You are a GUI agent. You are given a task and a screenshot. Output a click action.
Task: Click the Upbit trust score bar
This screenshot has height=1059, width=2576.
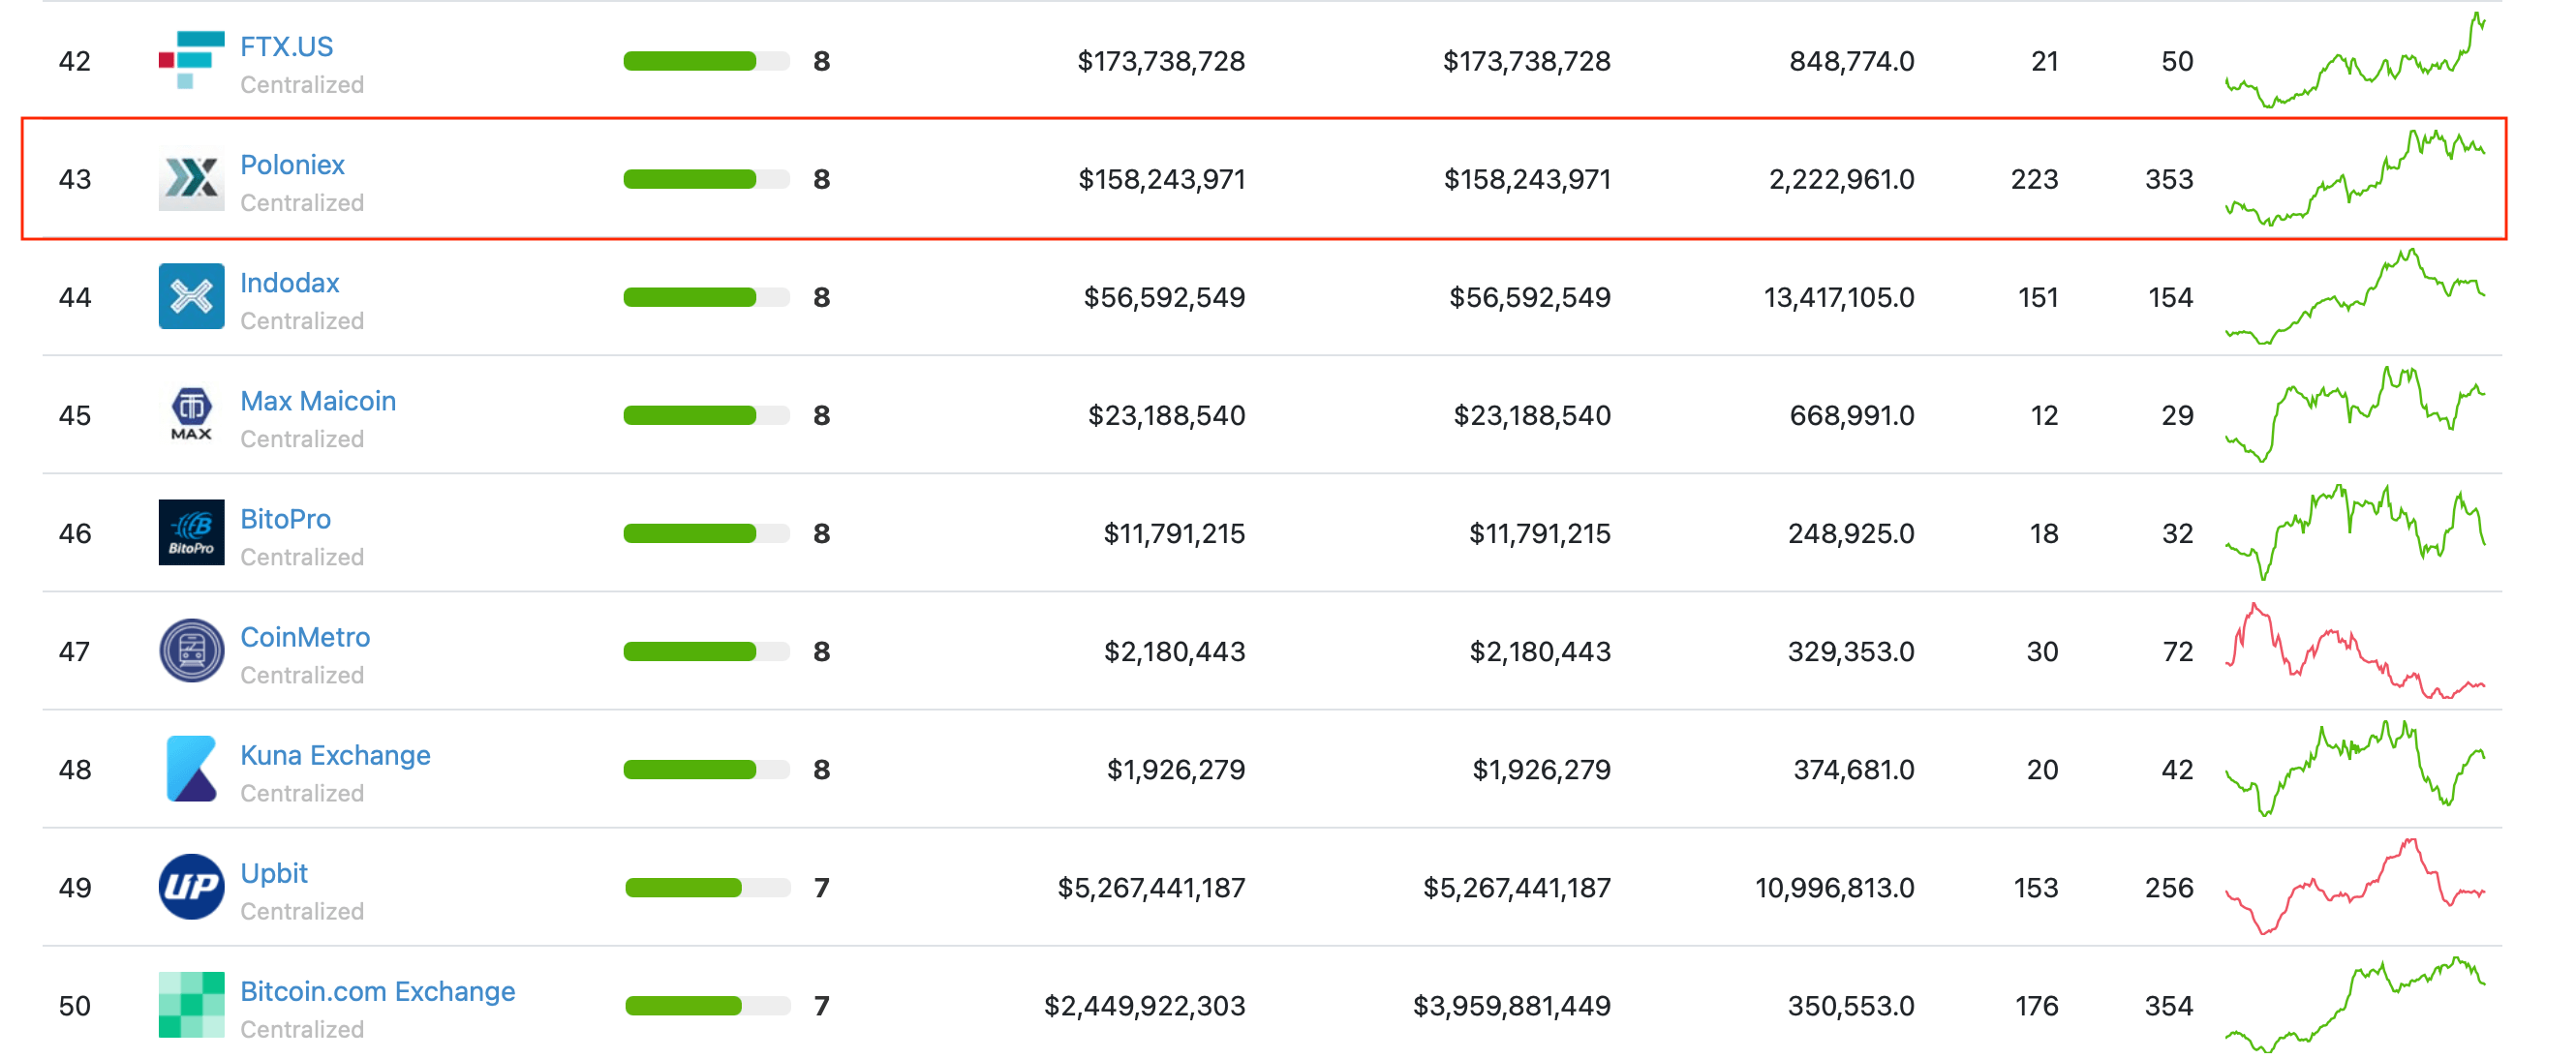[706, 888]
